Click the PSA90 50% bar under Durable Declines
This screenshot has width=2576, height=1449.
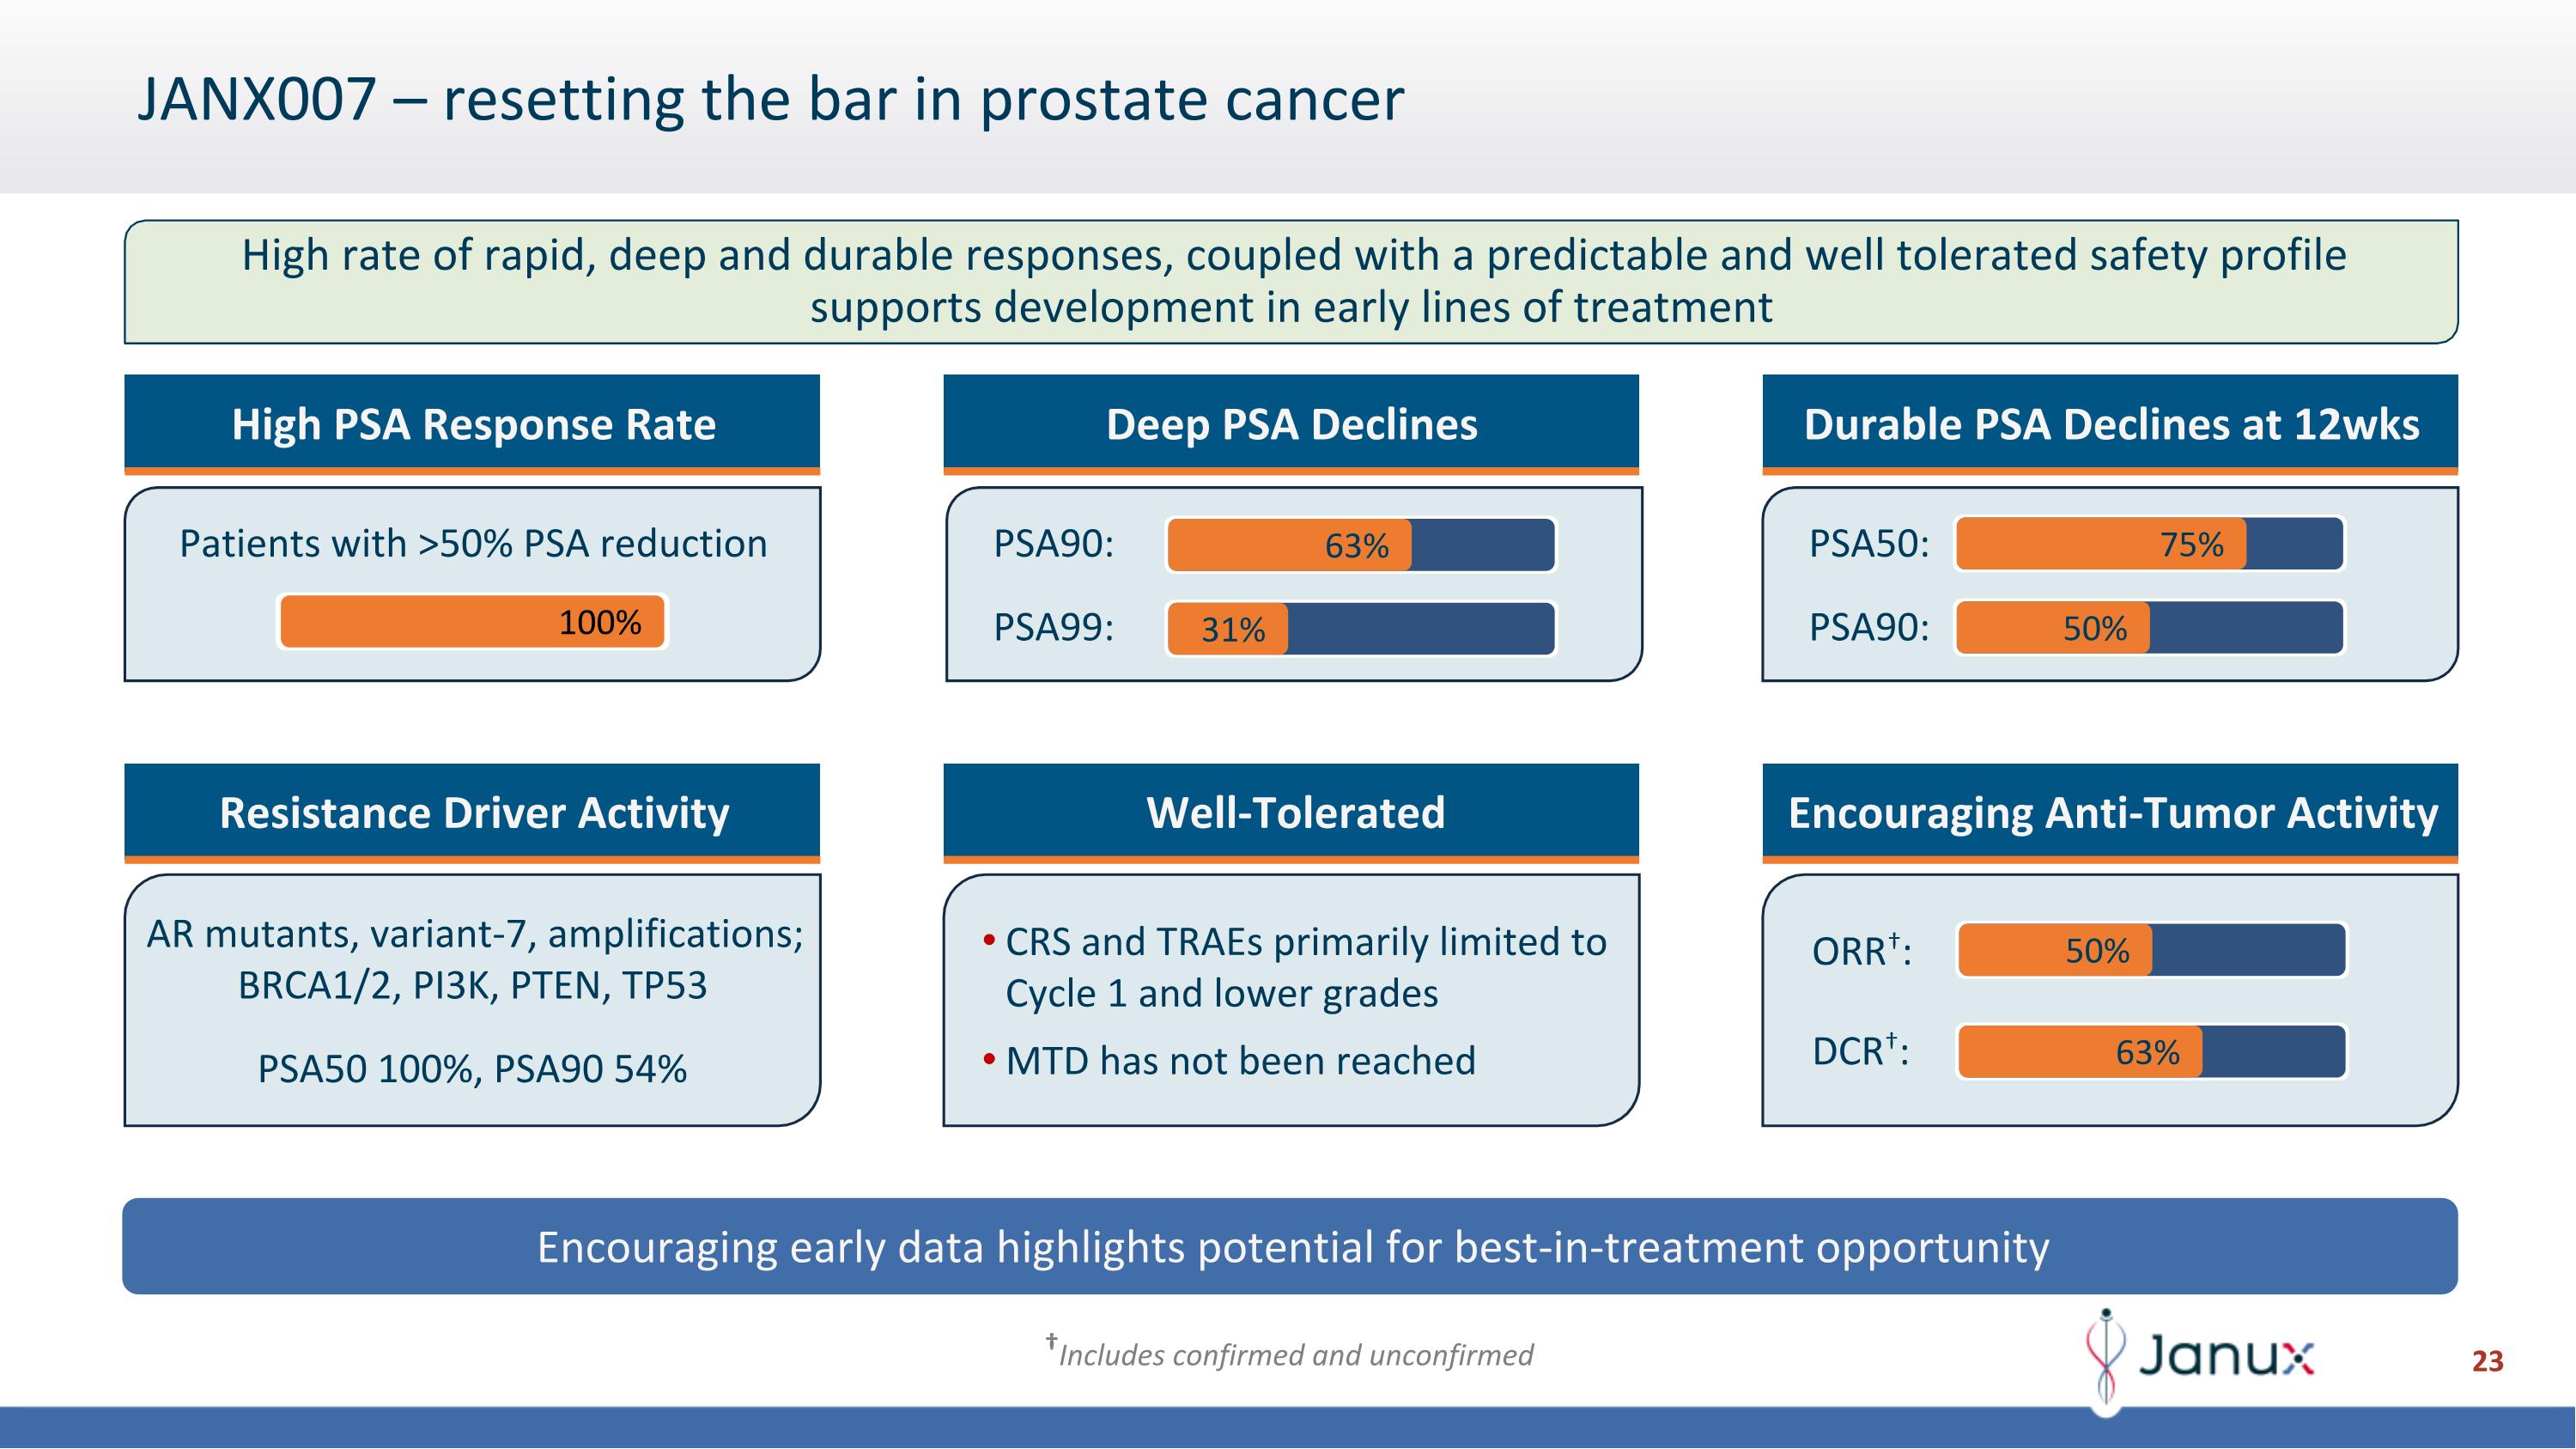(x=2150, y=628)
